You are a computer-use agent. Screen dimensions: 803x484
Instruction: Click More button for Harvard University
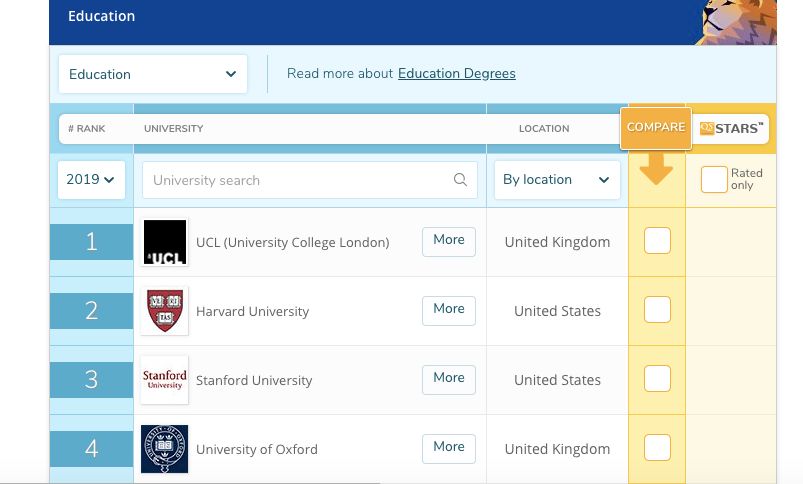click(449, 311)
